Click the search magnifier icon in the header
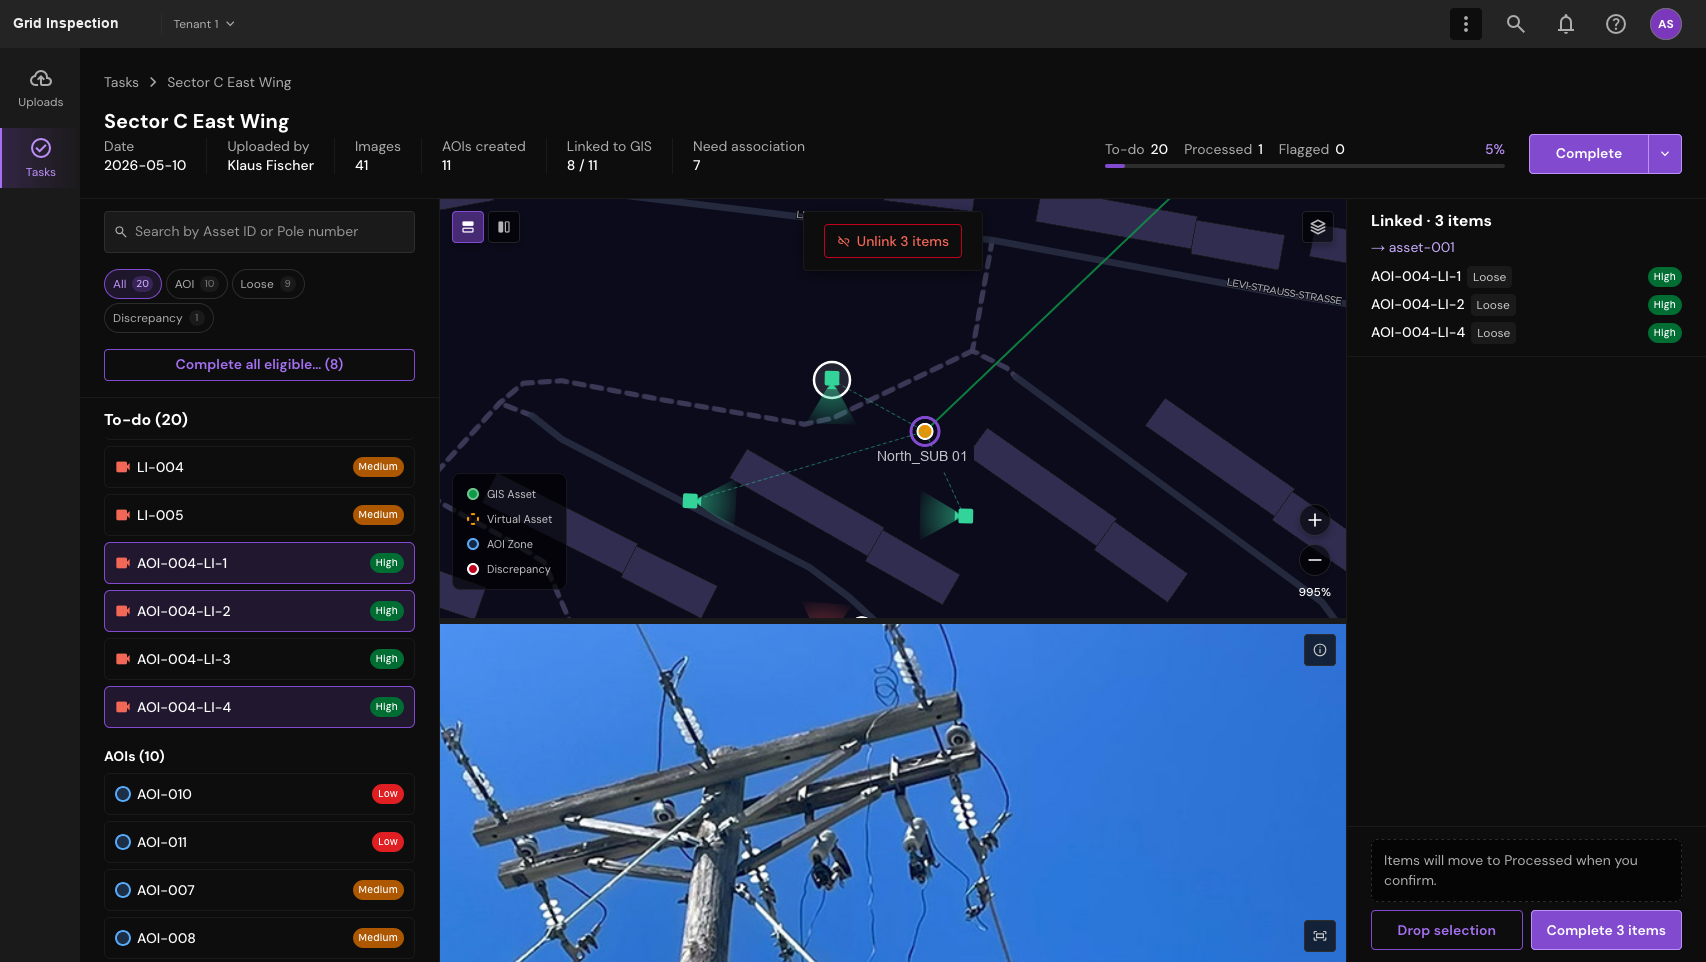Screen dimensions: 1706x962 click(x=1516, y=24)
